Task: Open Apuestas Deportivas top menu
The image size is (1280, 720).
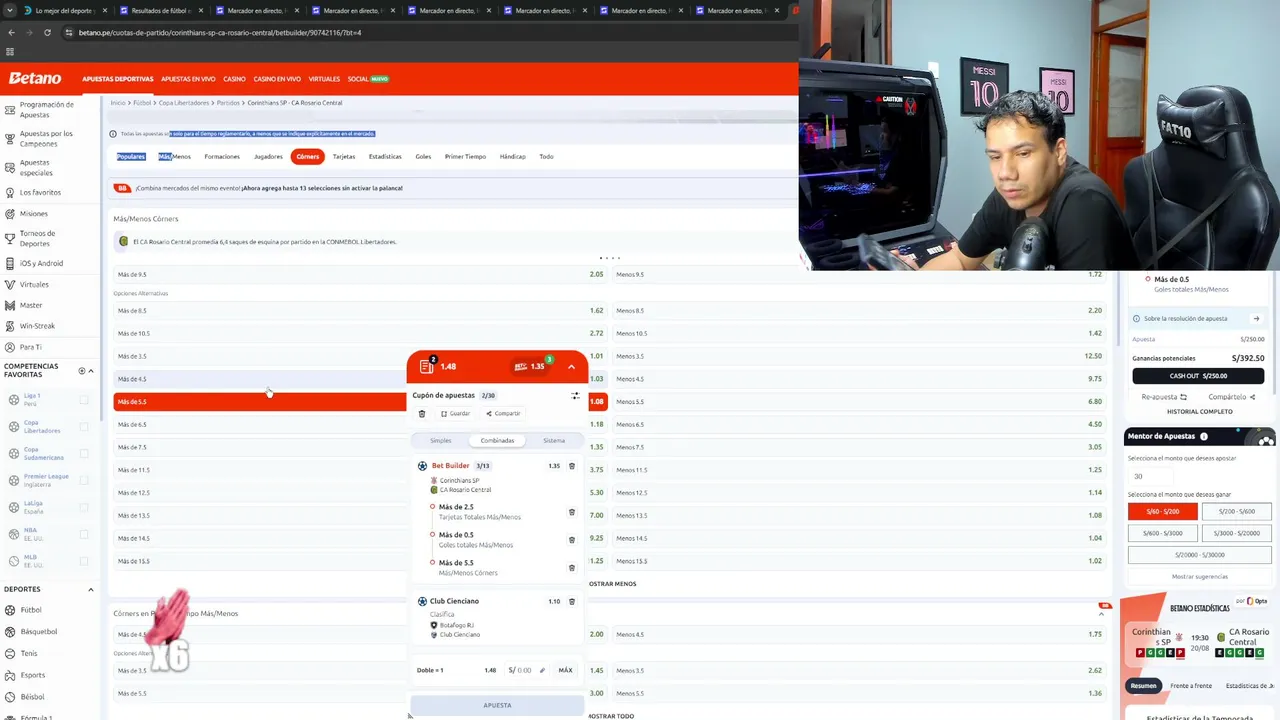Action: coord(118,79)
